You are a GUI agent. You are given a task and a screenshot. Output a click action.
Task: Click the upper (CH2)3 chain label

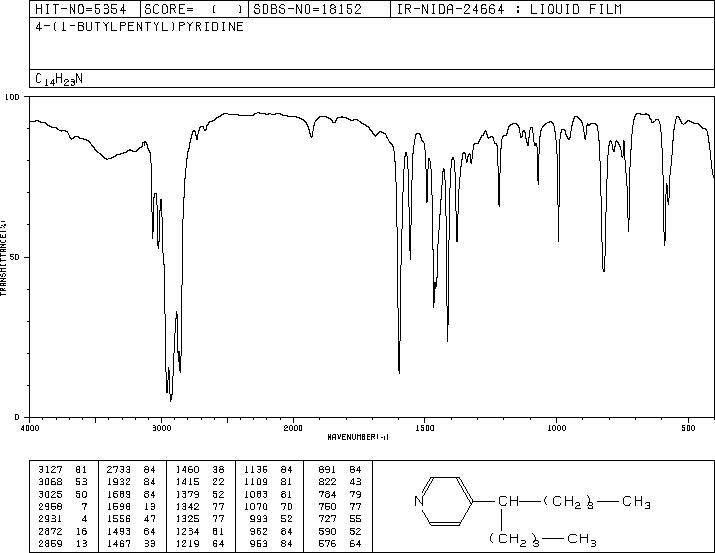pos(569,502)
